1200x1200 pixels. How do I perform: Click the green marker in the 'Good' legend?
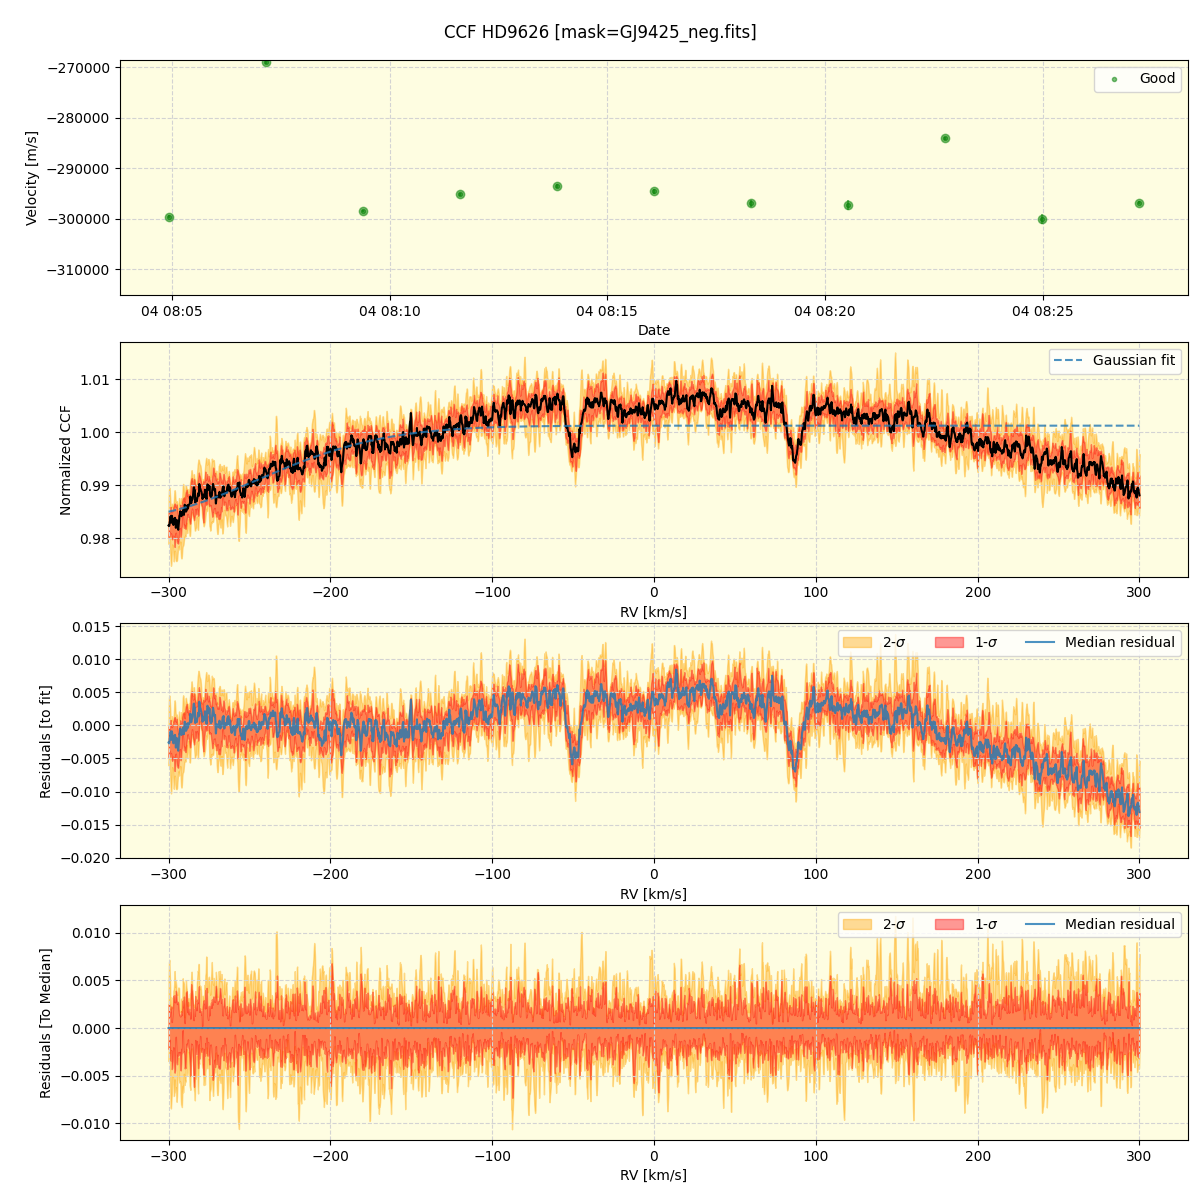coord(1114,79)
